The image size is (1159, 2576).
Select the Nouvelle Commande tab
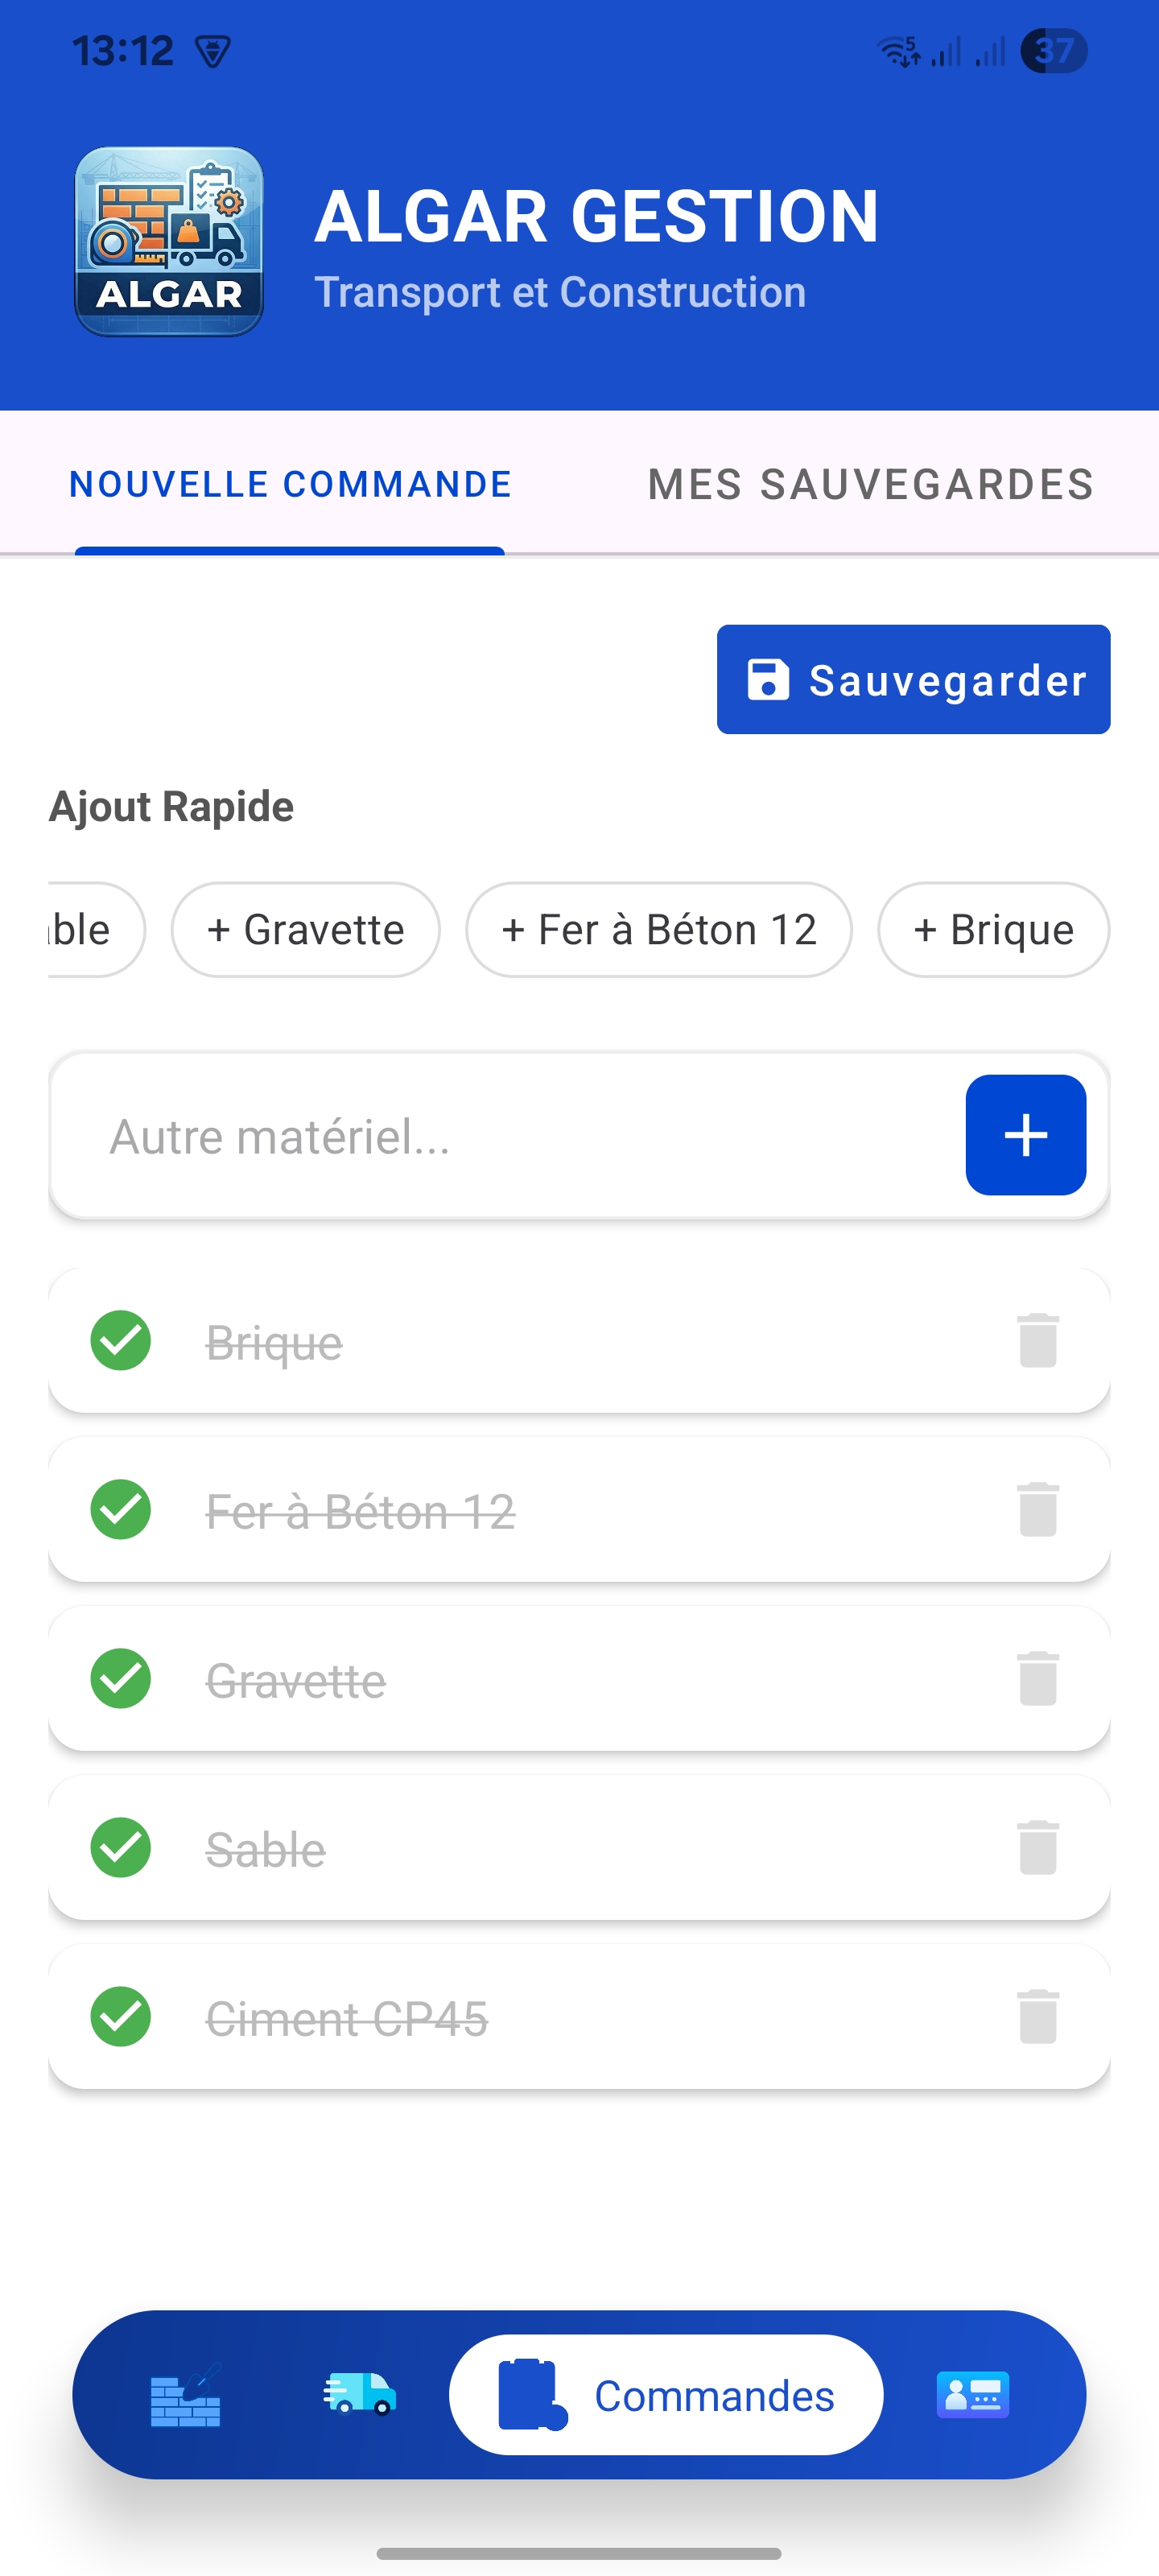290,484
